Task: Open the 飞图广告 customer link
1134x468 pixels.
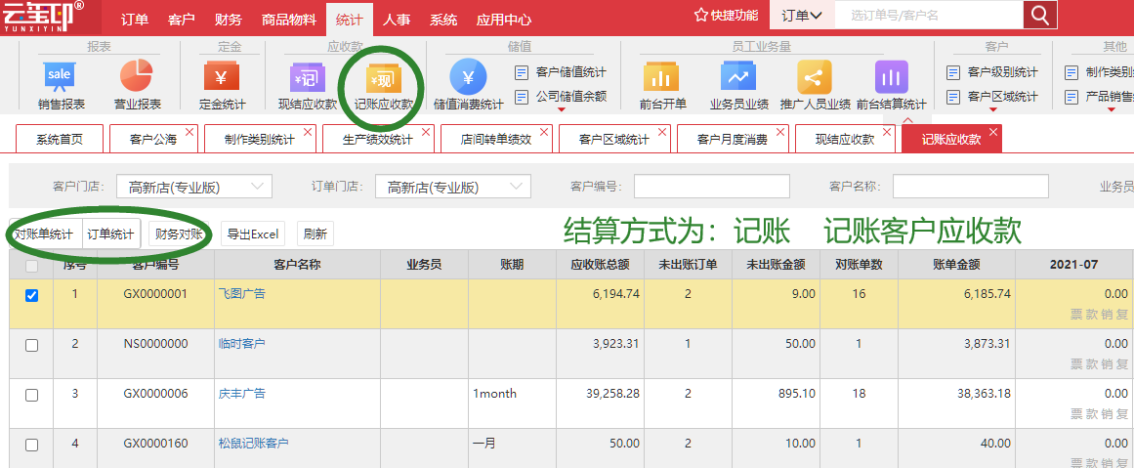Action: point(242,294)
